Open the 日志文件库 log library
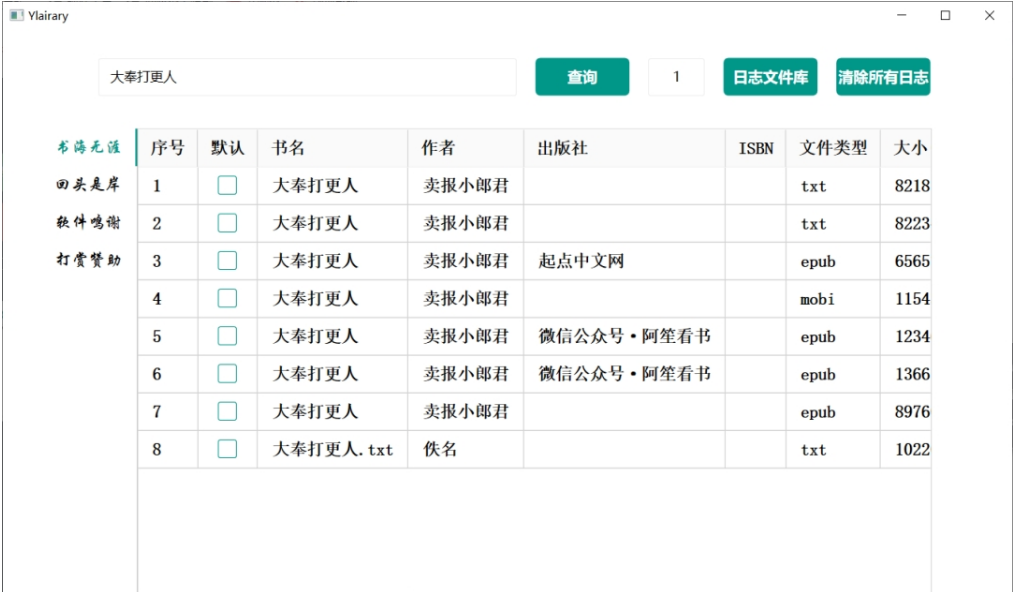1015x592 pixels. coord(769,77)
